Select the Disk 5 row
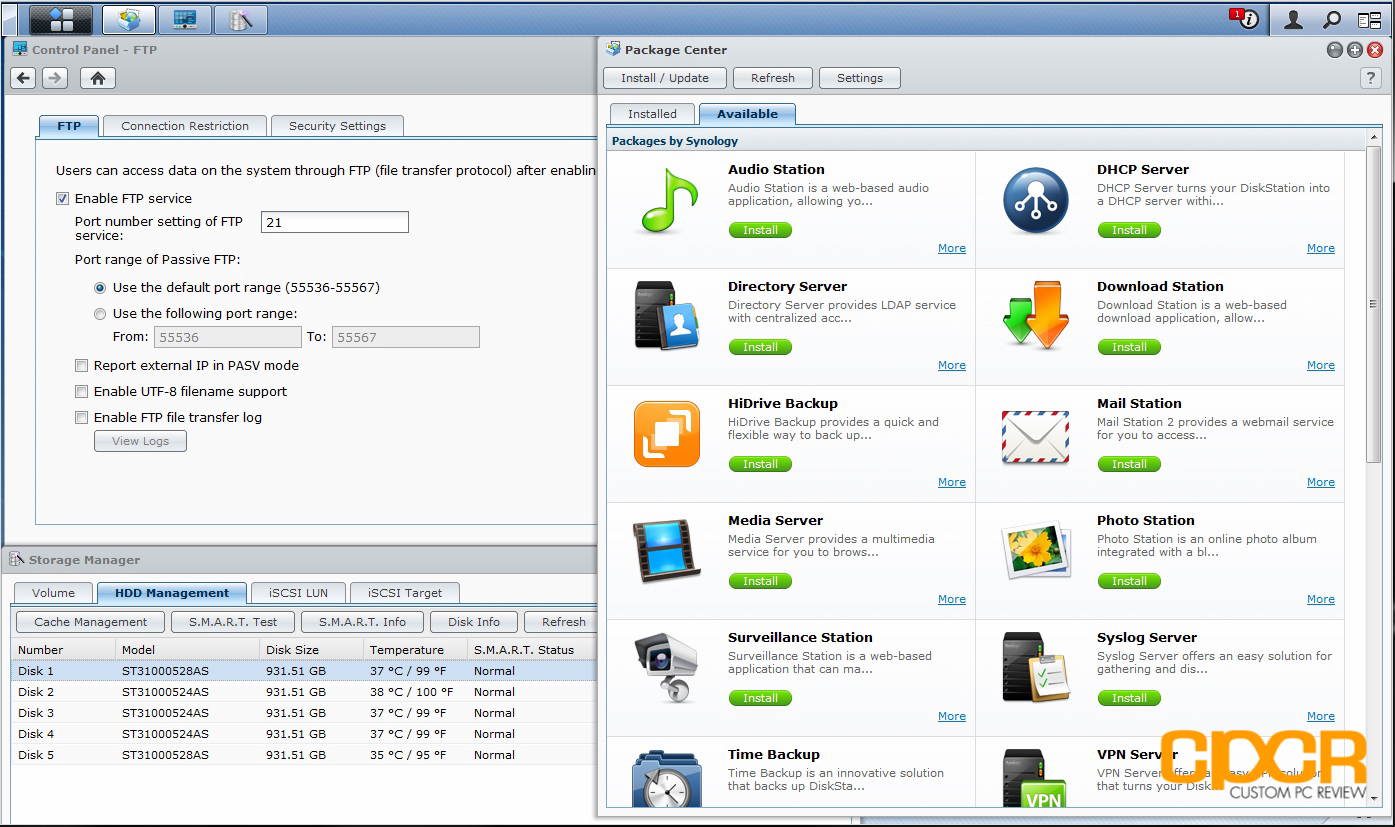Screen dimensions: 1395x827 click(x=305, y=755)
